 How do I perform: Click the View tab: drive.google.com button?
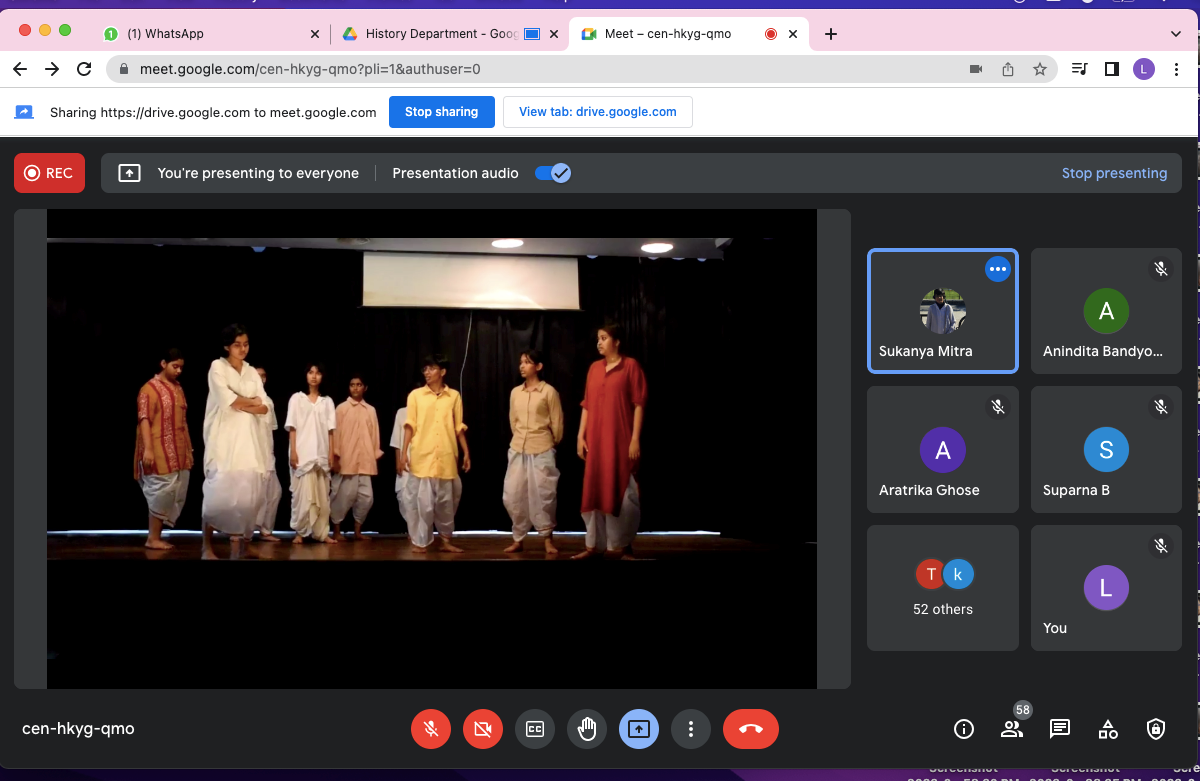(x=597, y=112)
